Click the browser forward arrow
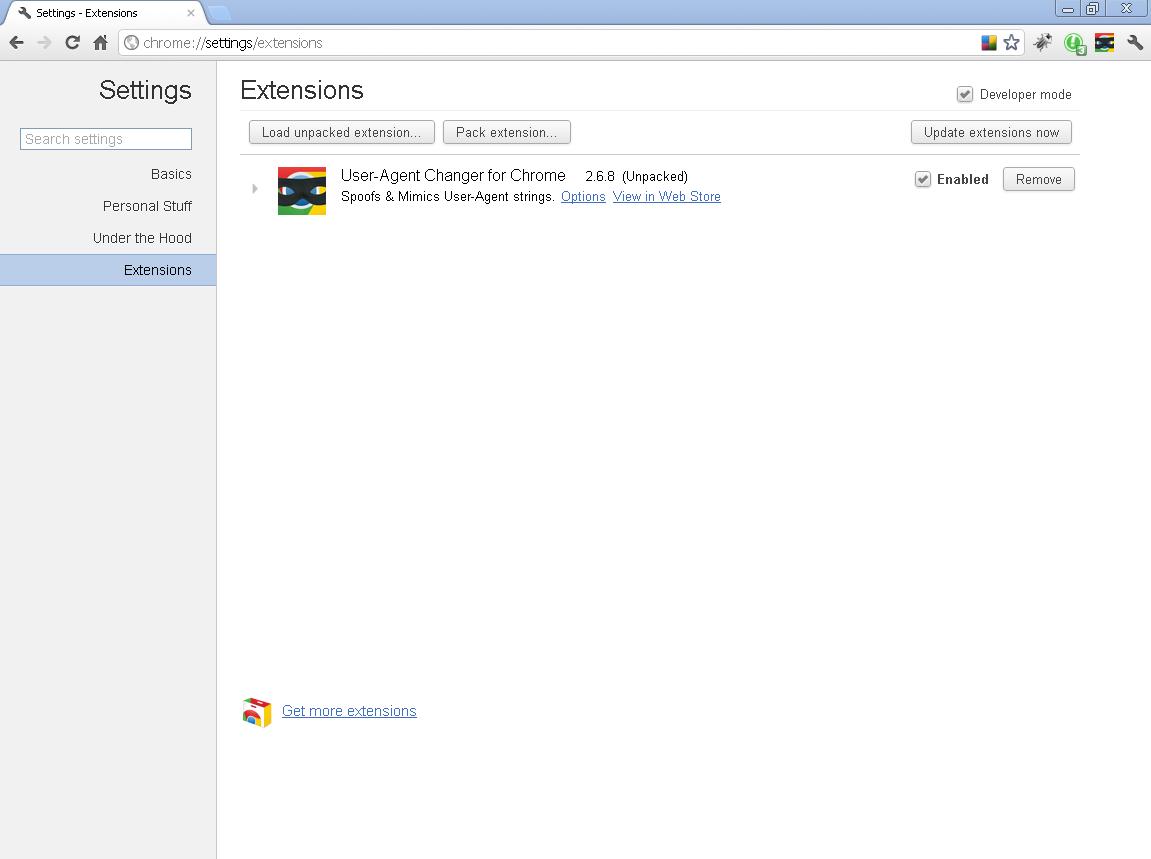The image size is (1151, 859). coord(44,43)
